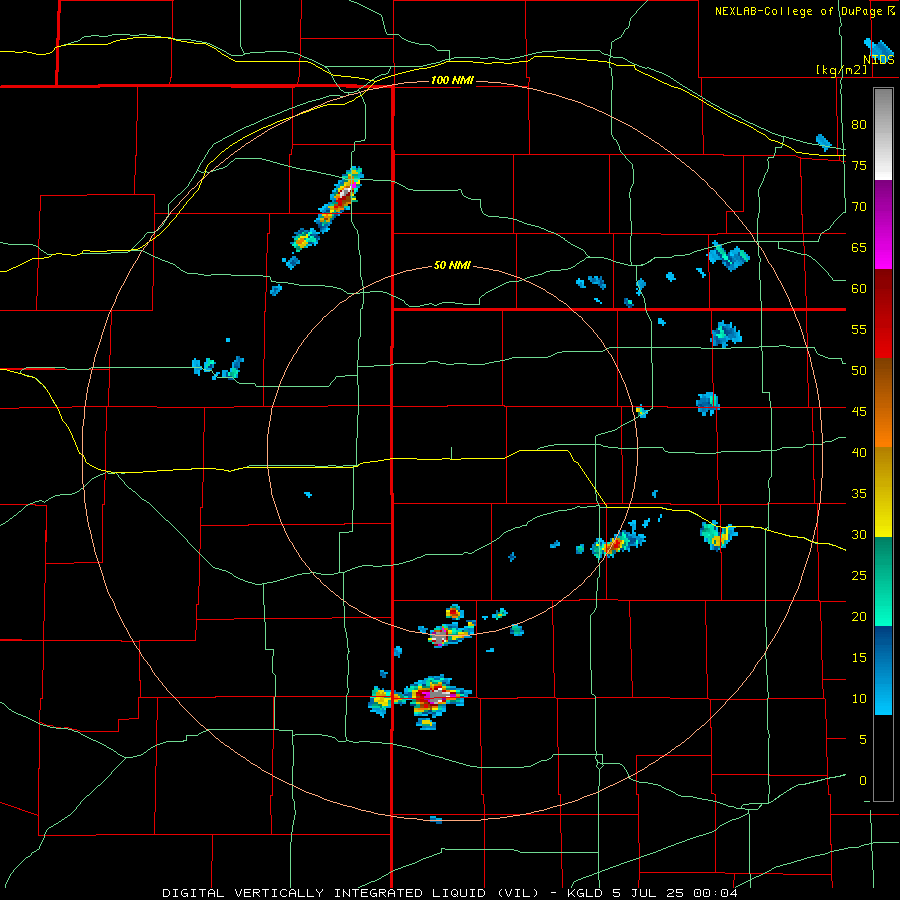900x900 pixels.
Task: Click the 65 value on the scale
Action: [859, 247]
